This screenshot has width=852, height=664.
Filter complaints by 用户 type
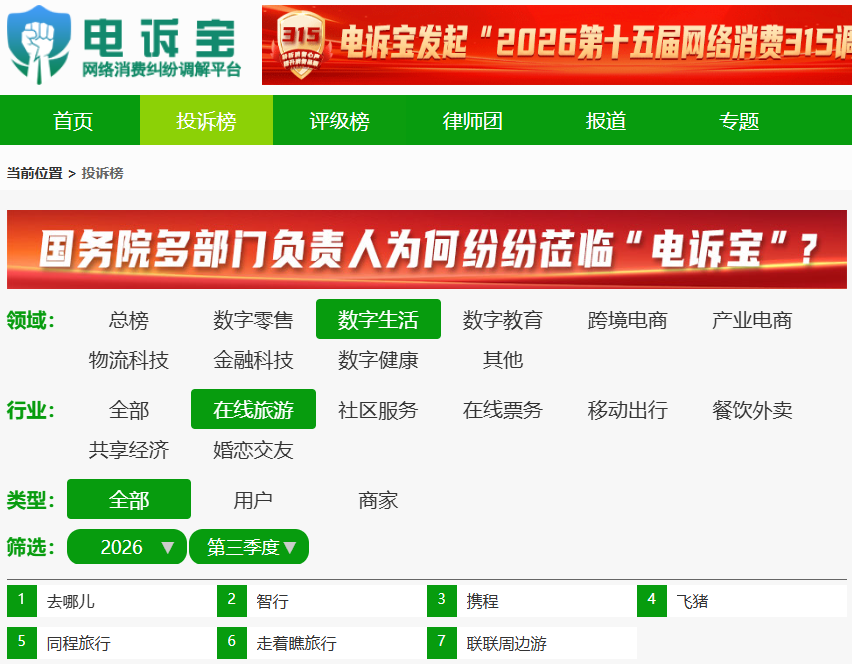253,499
